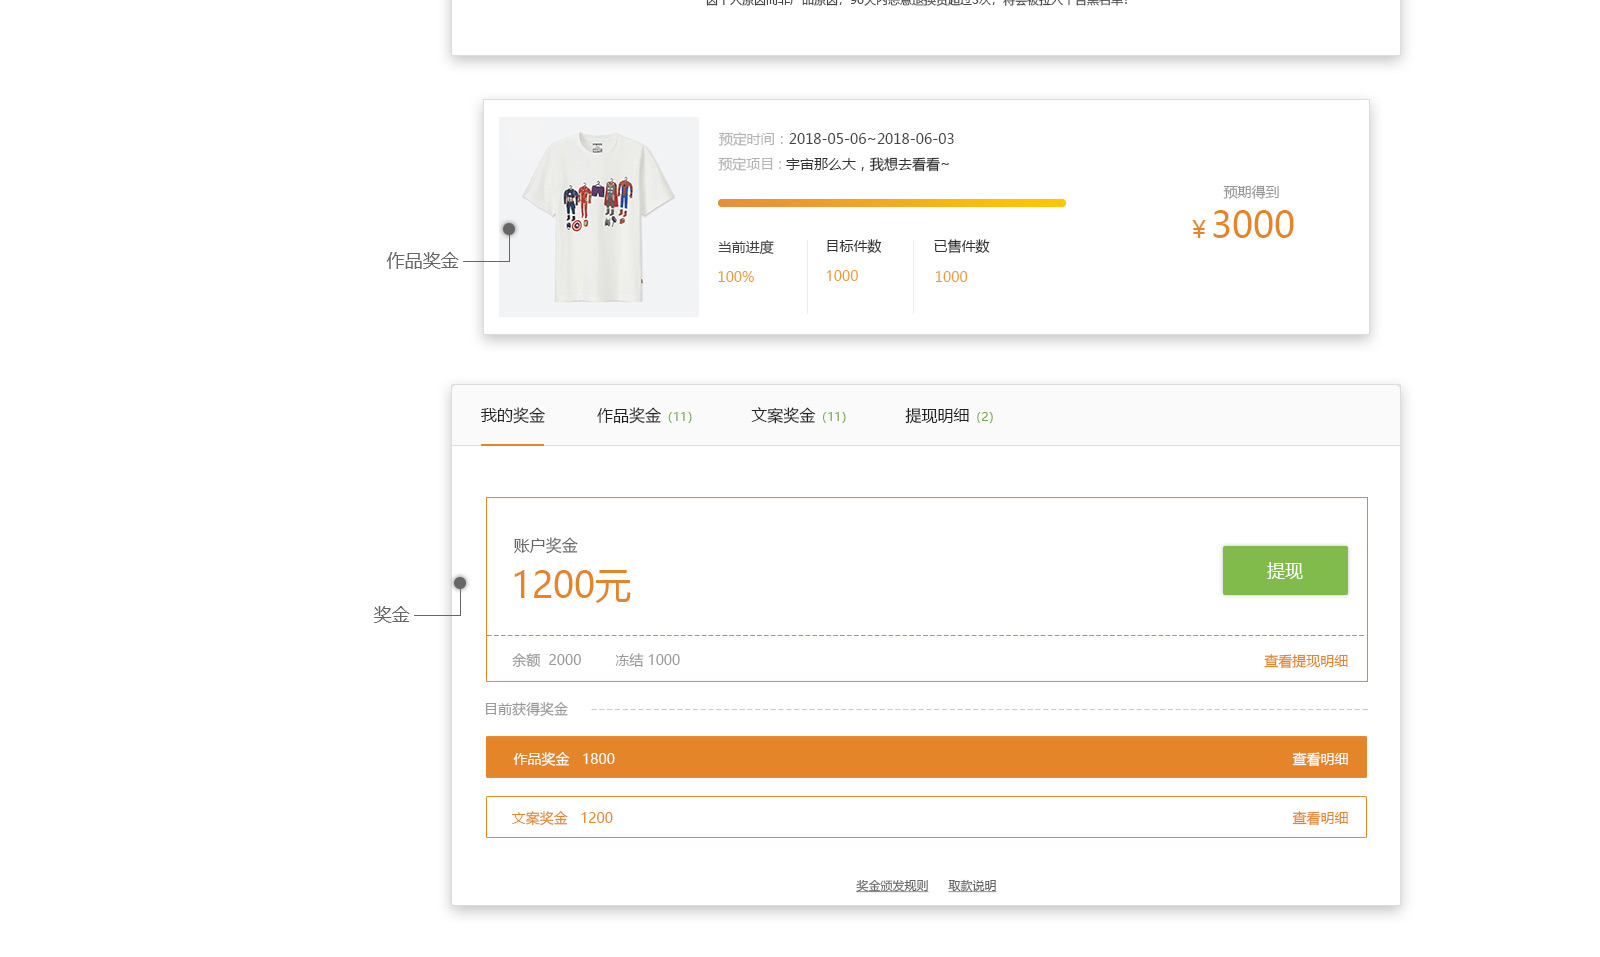
Task: Click the annotation dot on the T-shirt card
Action: click(509, 229)
